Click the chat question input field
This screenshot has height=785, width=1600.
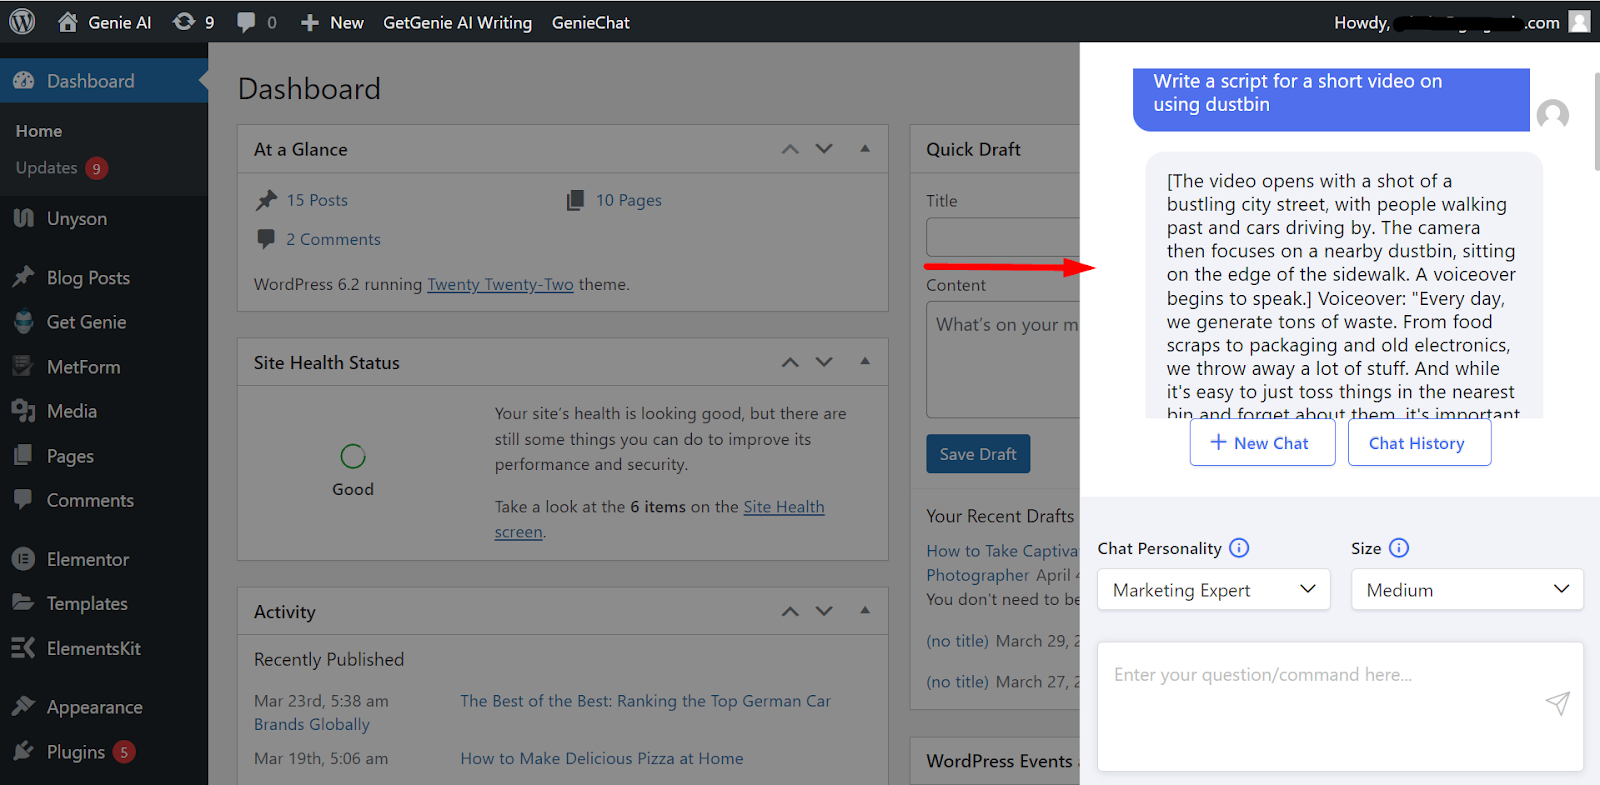(1320, 705)
